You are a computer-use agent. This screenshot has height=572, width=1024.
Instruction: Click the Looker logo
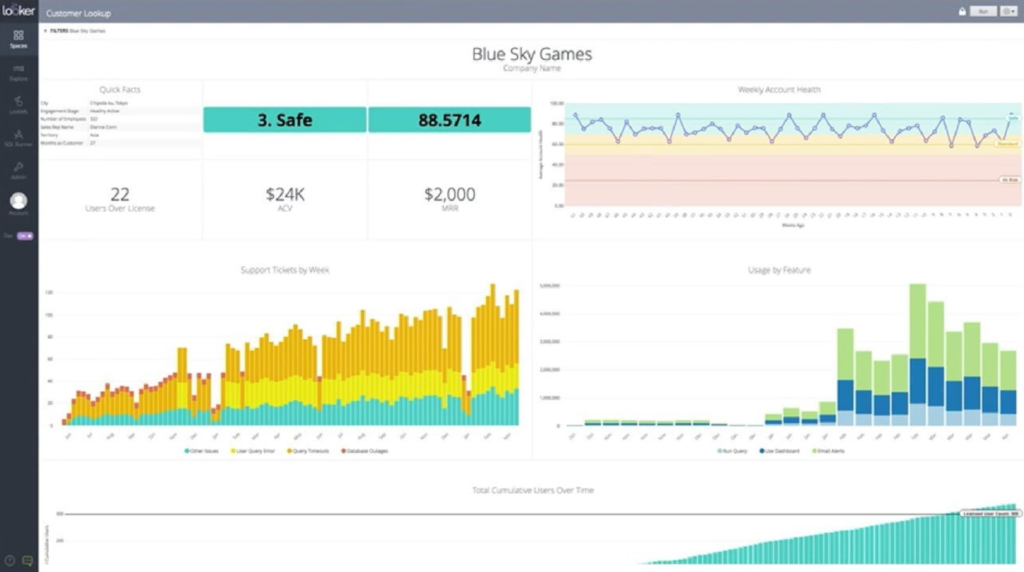18,11
